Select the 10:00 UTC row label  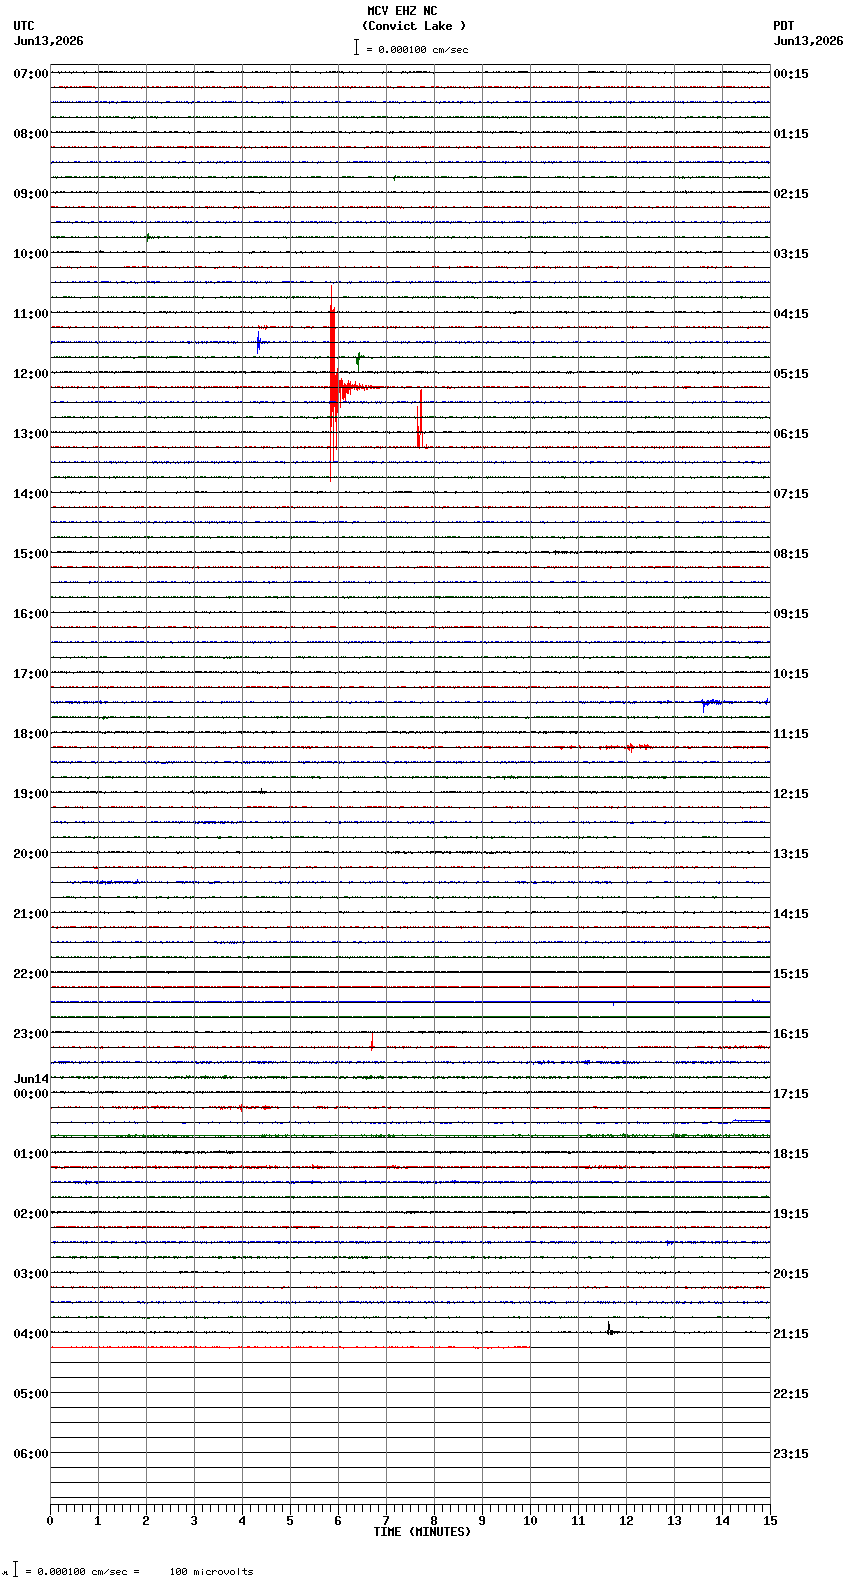[31, 254]
